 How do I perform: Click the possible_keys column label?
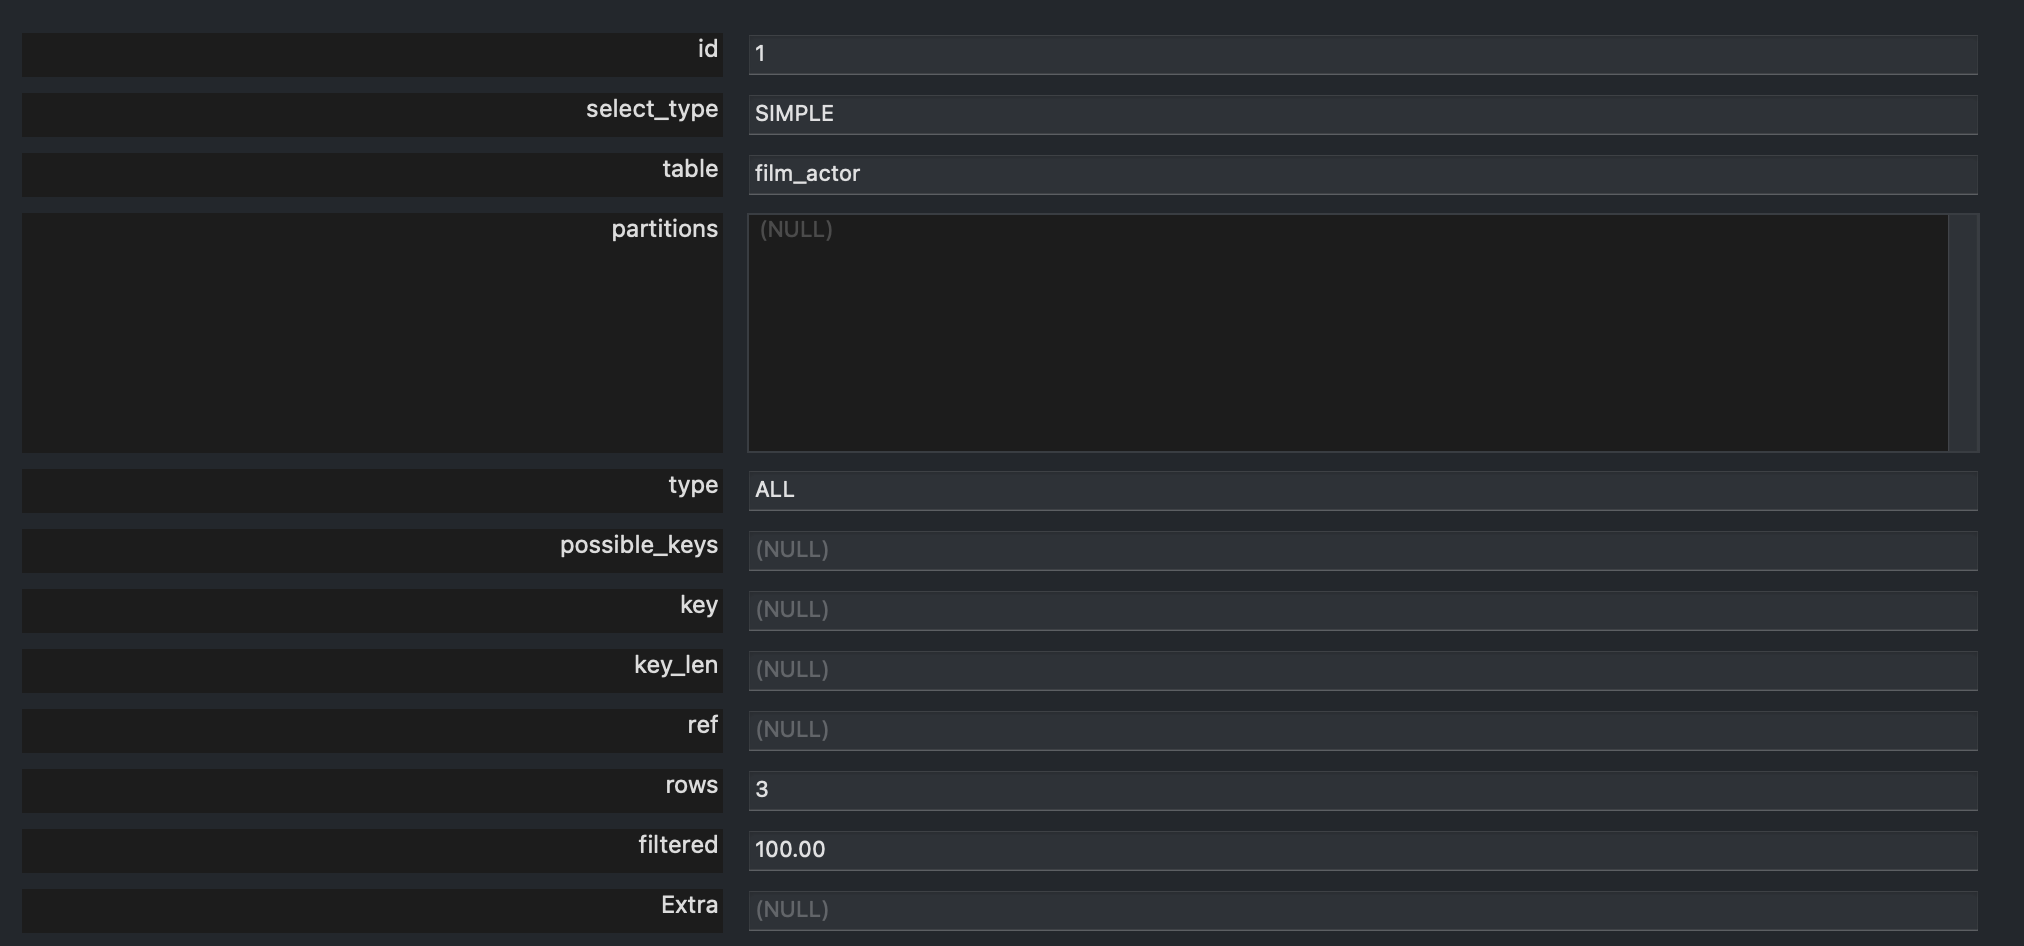[638, 545]
